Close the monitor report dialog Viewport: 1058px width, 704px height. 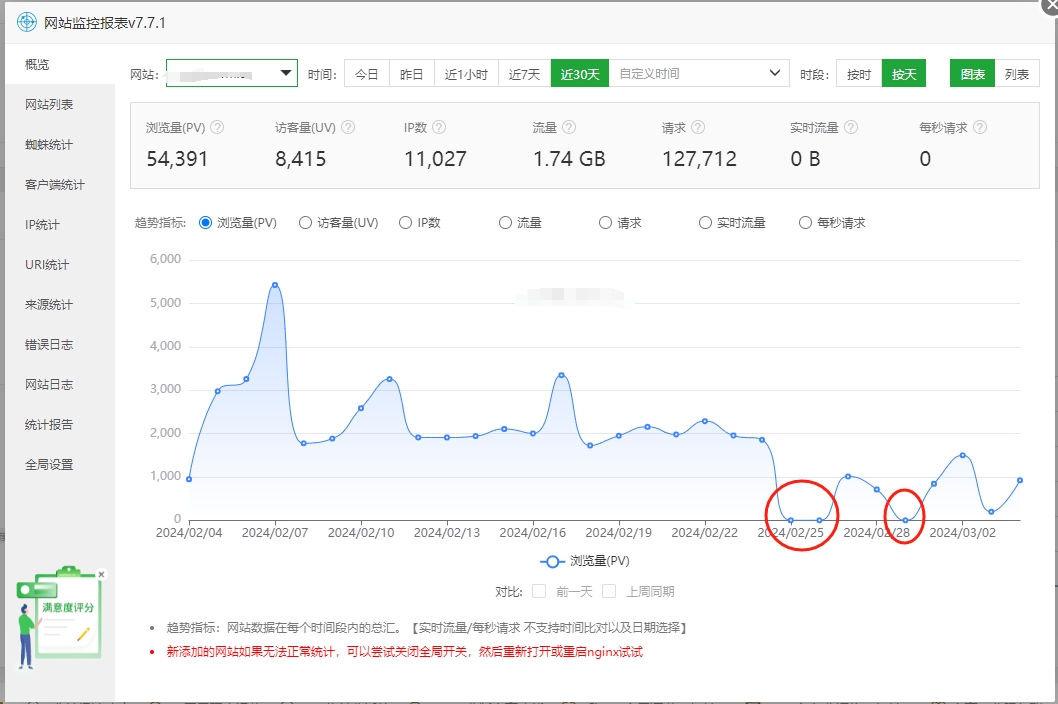[x=1050, y=5]
